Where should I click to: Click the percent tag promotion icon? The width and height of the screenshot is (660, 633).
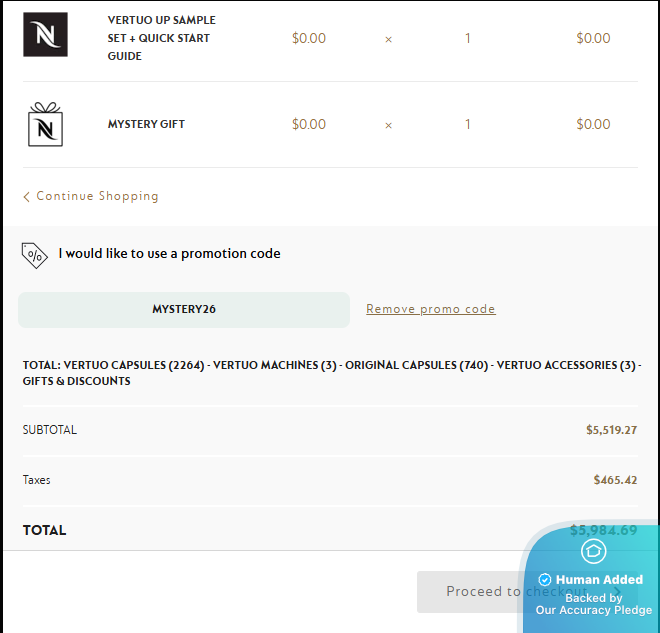pos(35,254)
